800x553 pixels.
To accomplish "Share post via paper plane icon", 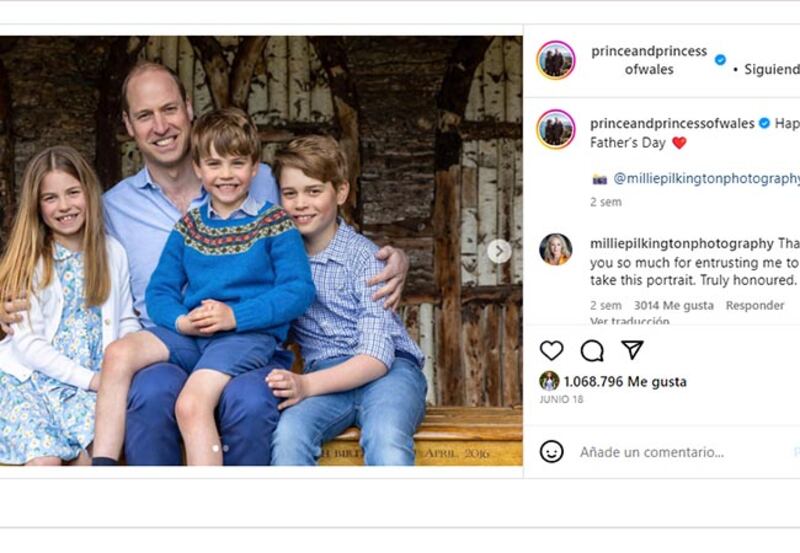I will [632, 350].
